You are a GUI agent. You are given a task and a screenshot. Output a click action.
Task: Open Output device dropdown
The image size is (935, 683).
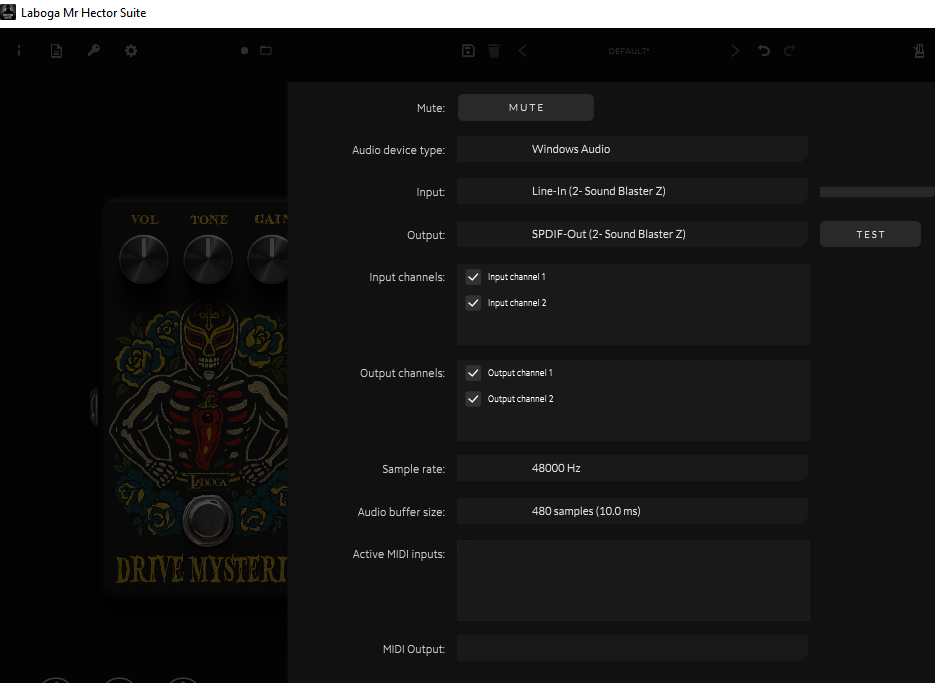(x=632, y=234)
